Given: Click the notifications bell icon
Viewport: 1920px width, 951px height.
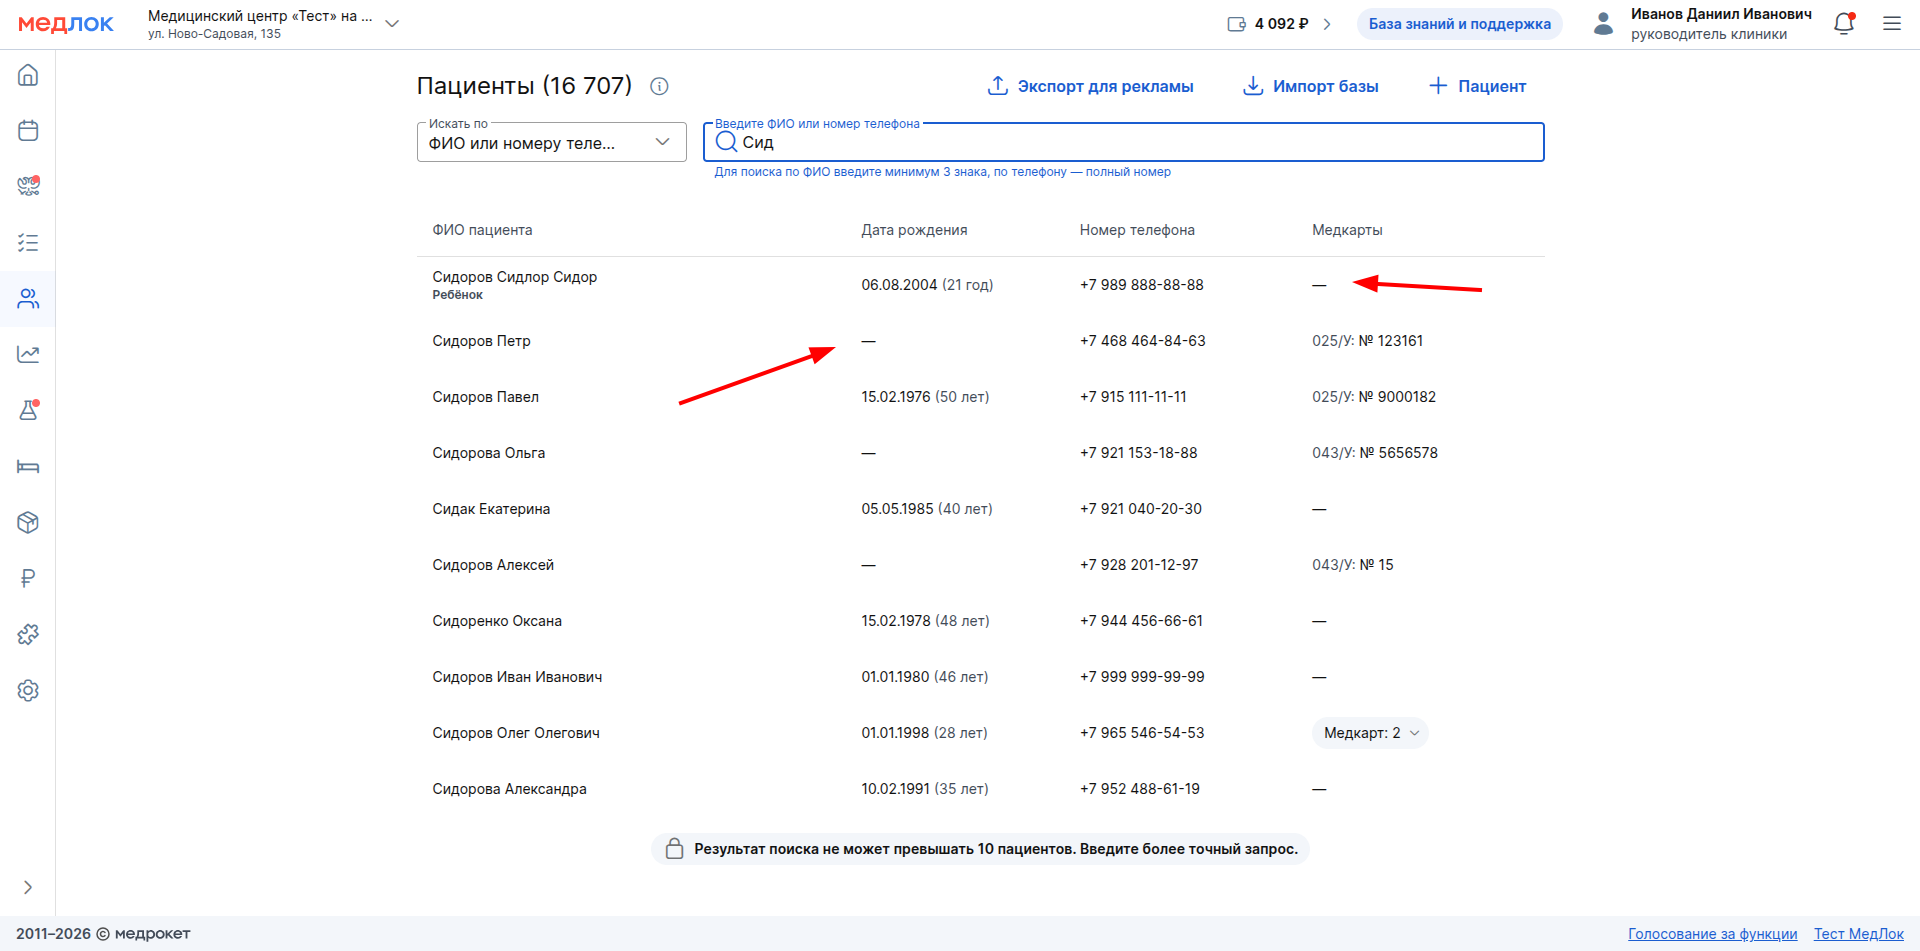Looking at the screenshot, I should pyautogui.click(x=1844, y=24).
